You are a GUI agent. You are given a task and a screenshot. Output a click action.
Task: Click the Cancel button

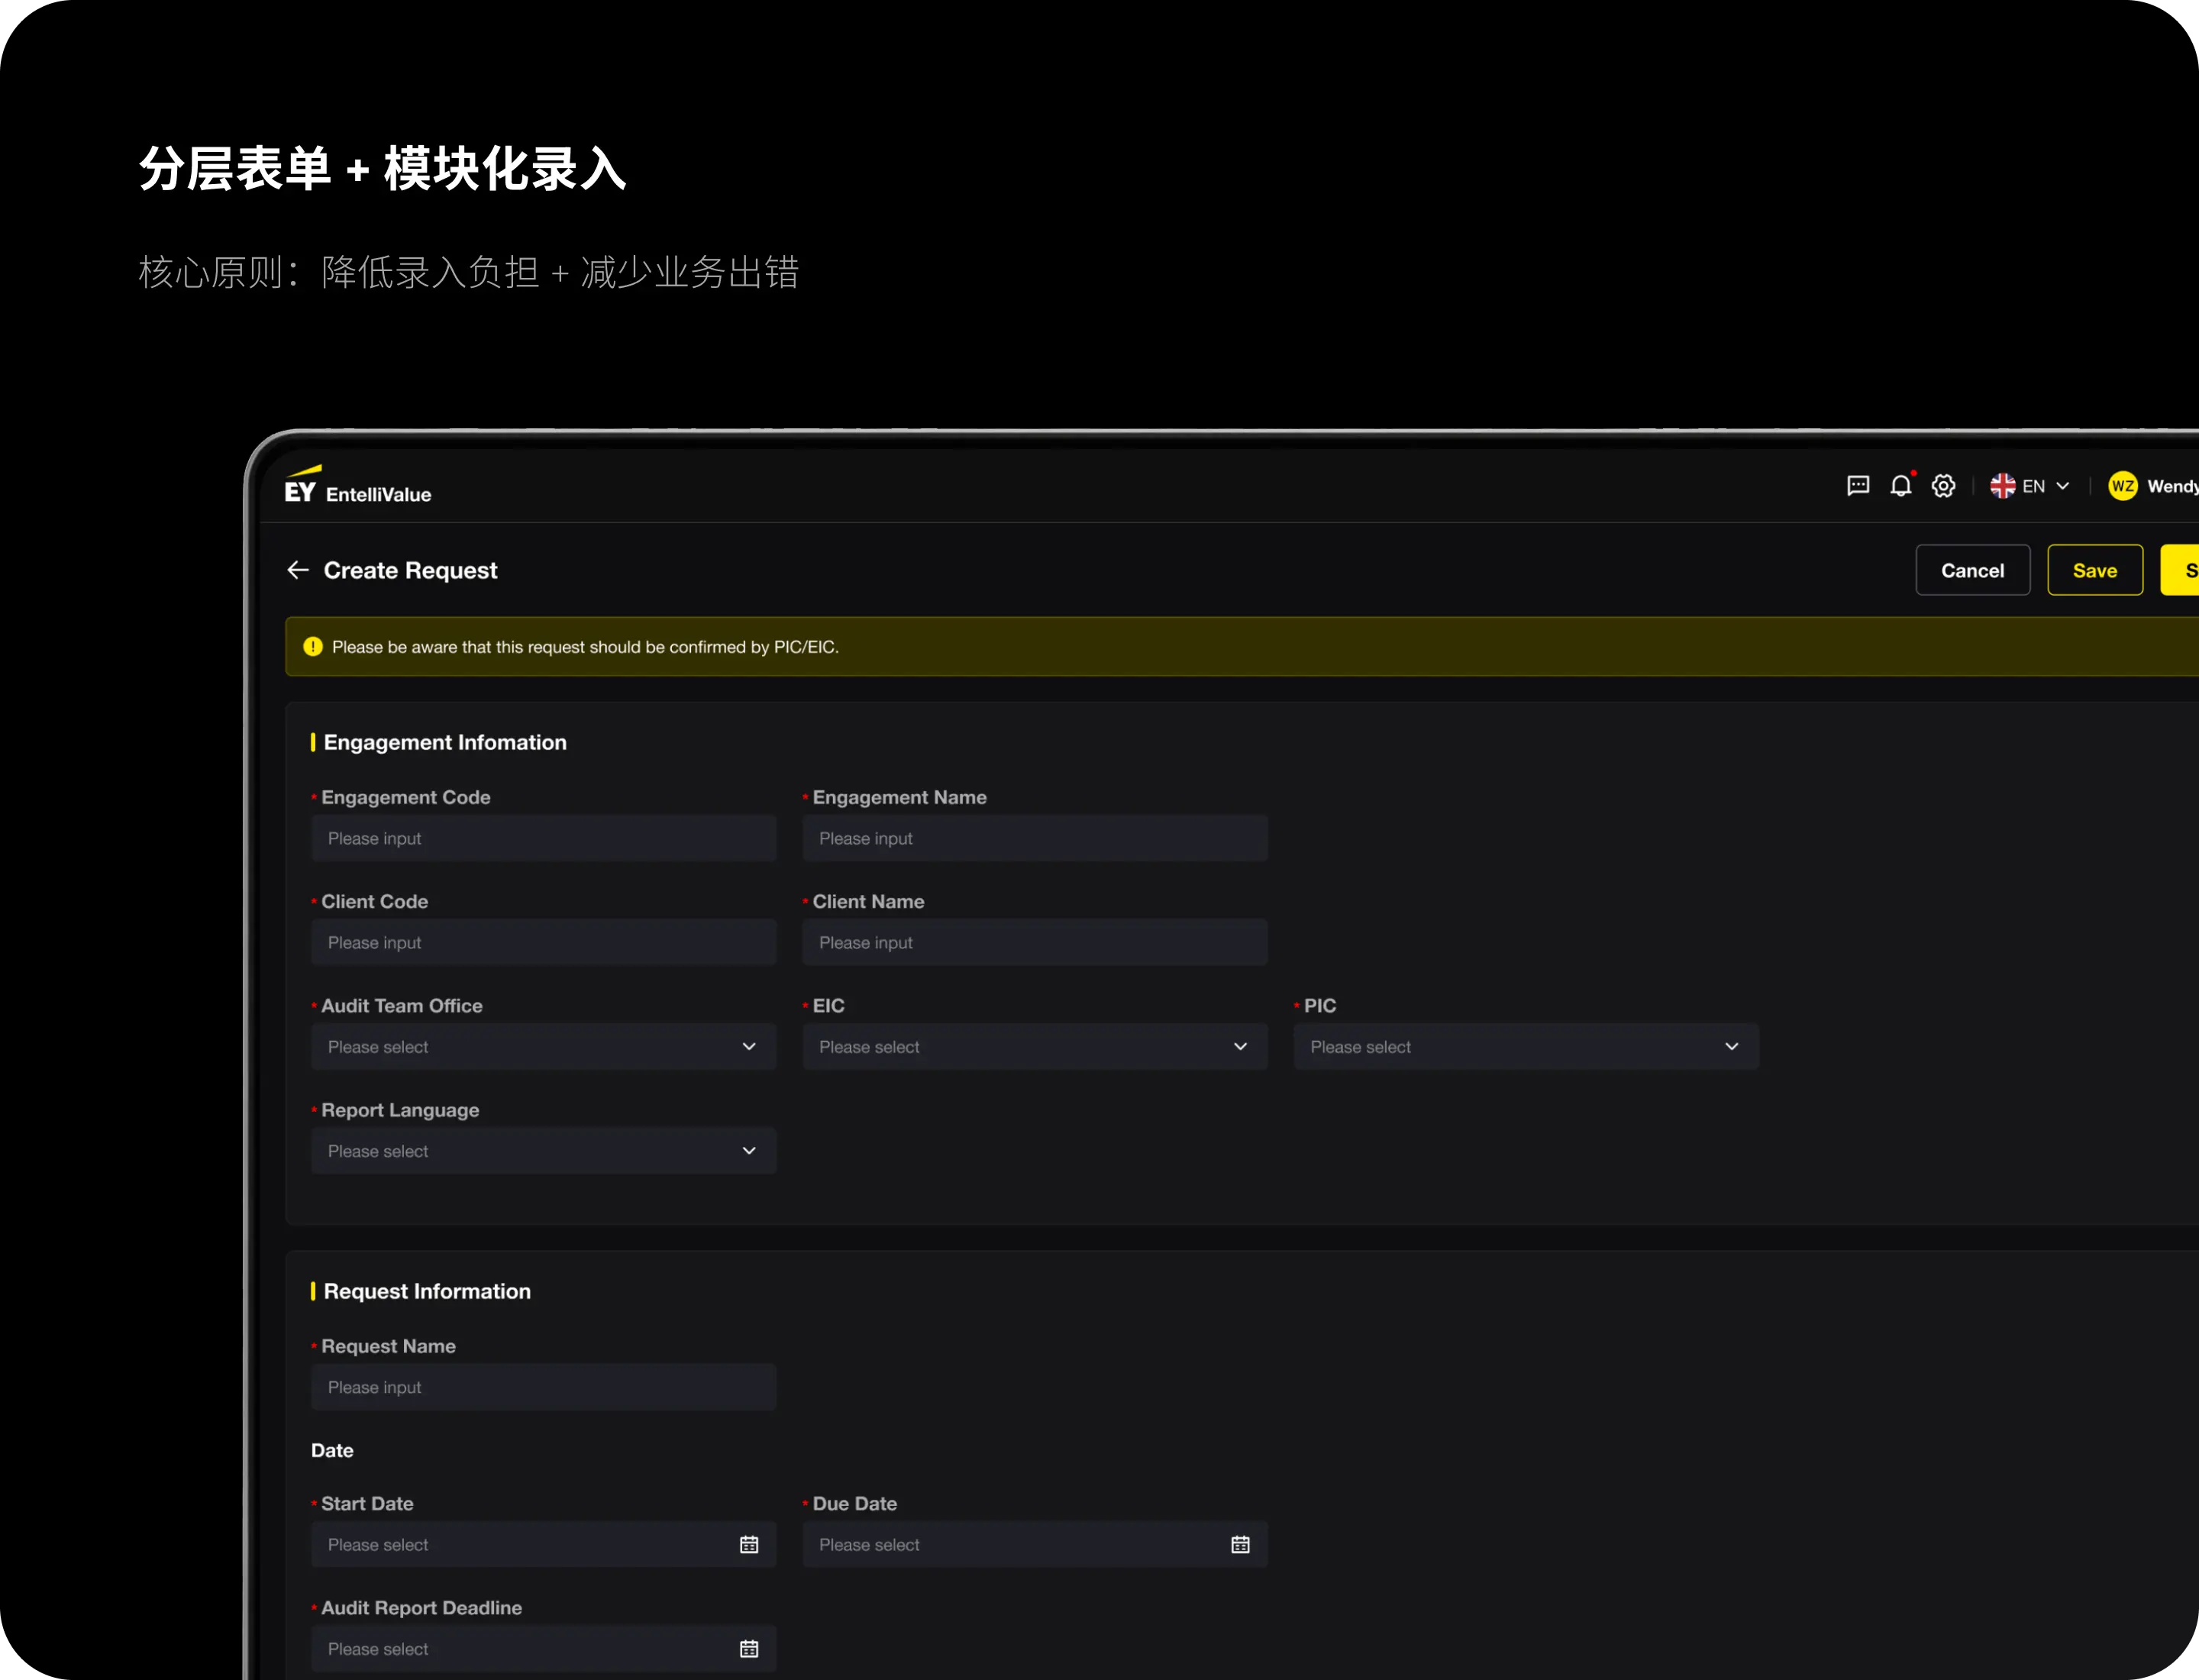pos(1973,570)
